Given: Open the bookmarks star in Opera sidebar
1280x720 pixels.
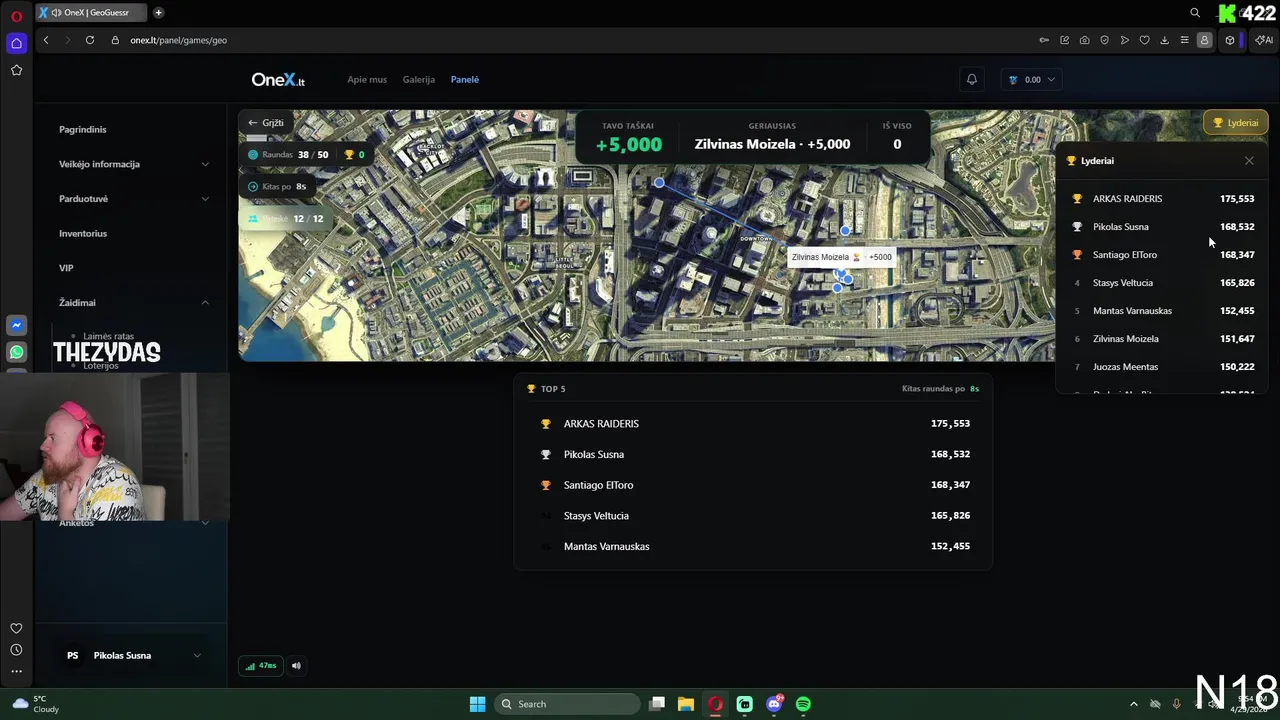Looking at the screenshot, I should (x=16, y=70).
